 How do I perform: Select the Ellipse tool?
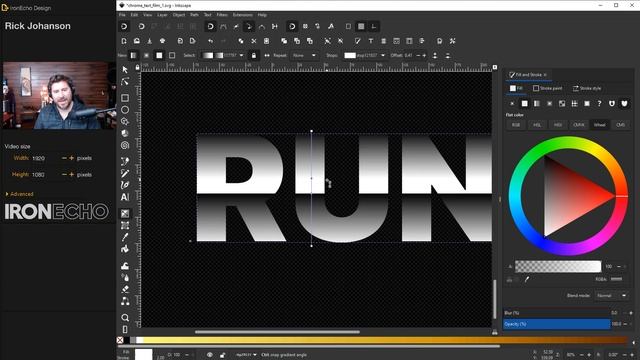(125, 110)
